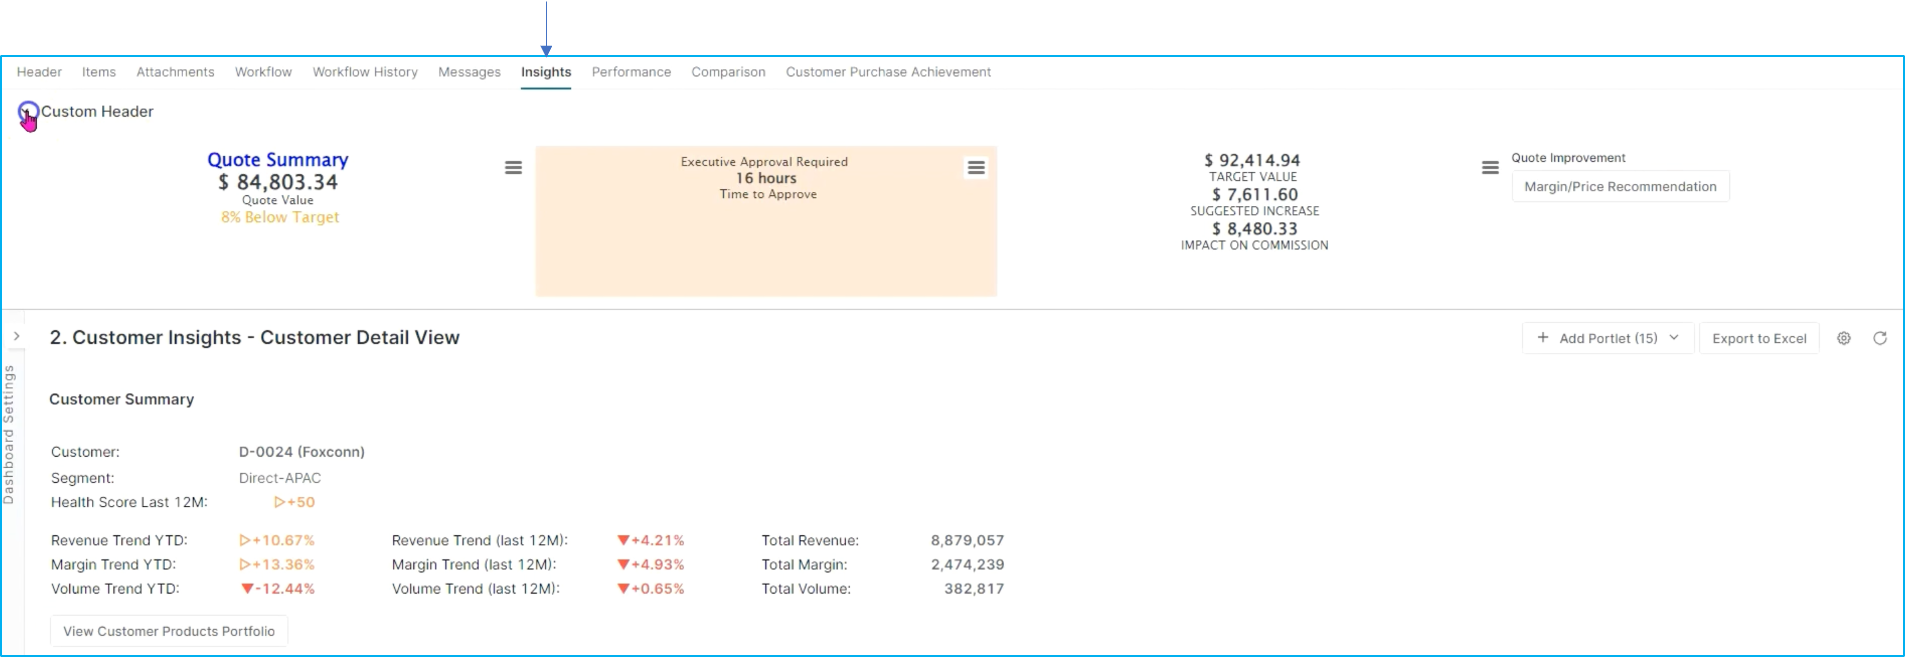Collapse the Custom Header section
The height and width of the screenshot is (658, 1906).
coord(28,112)
